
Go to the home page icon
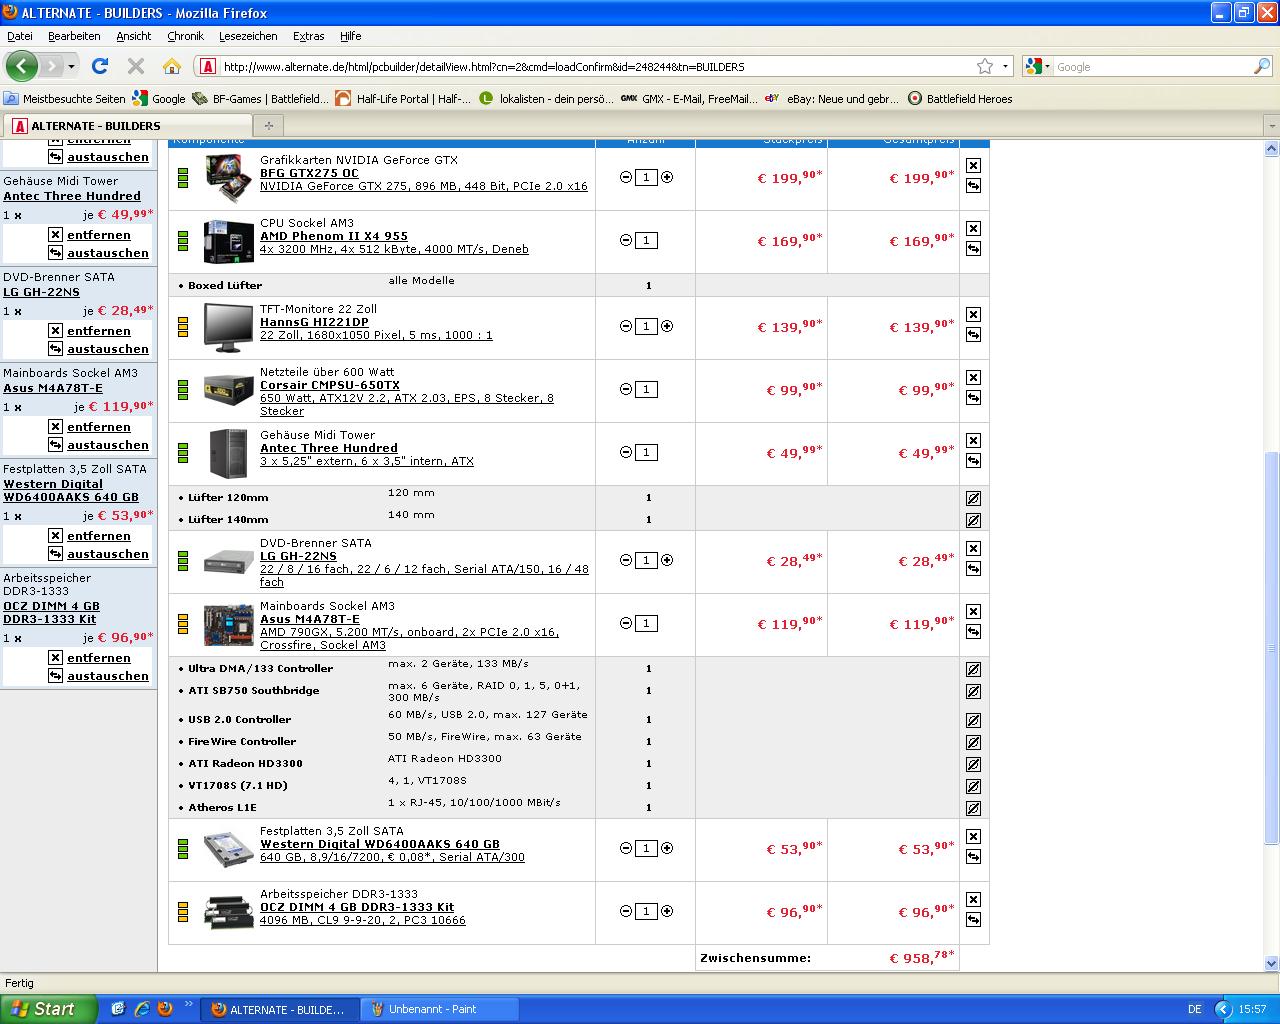tap(172, 66)
